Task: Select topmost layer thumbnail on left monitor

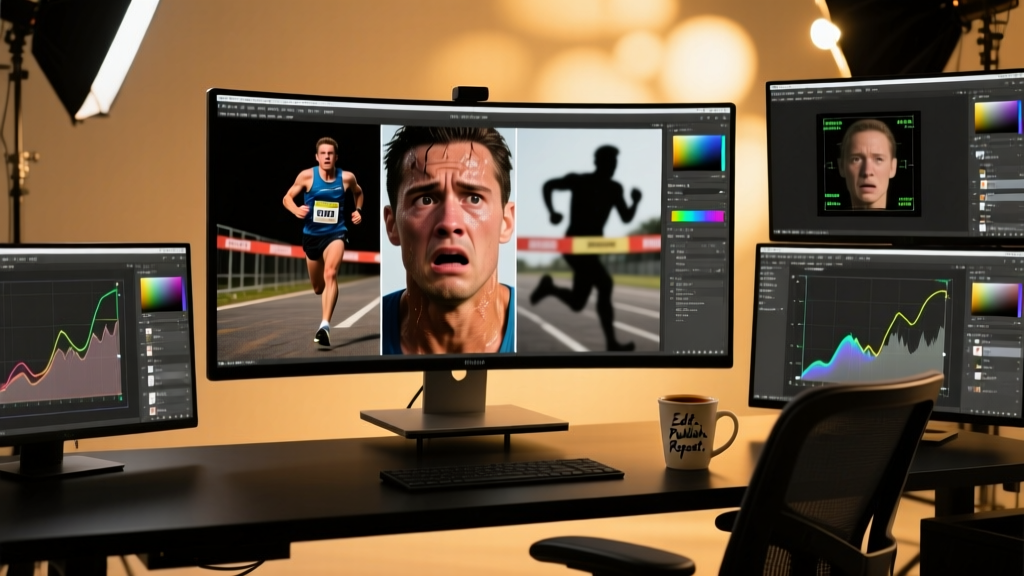Action: 149,332
